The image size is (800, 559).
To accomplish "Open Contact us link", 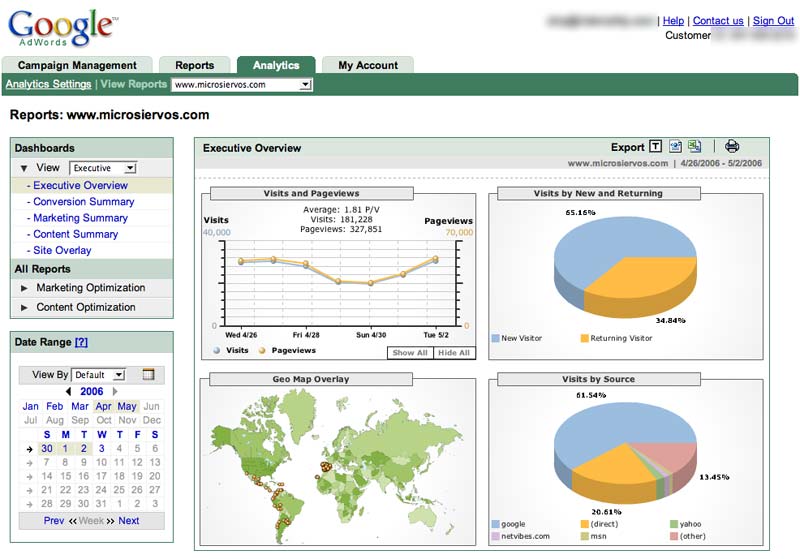I will coord(718,21).
